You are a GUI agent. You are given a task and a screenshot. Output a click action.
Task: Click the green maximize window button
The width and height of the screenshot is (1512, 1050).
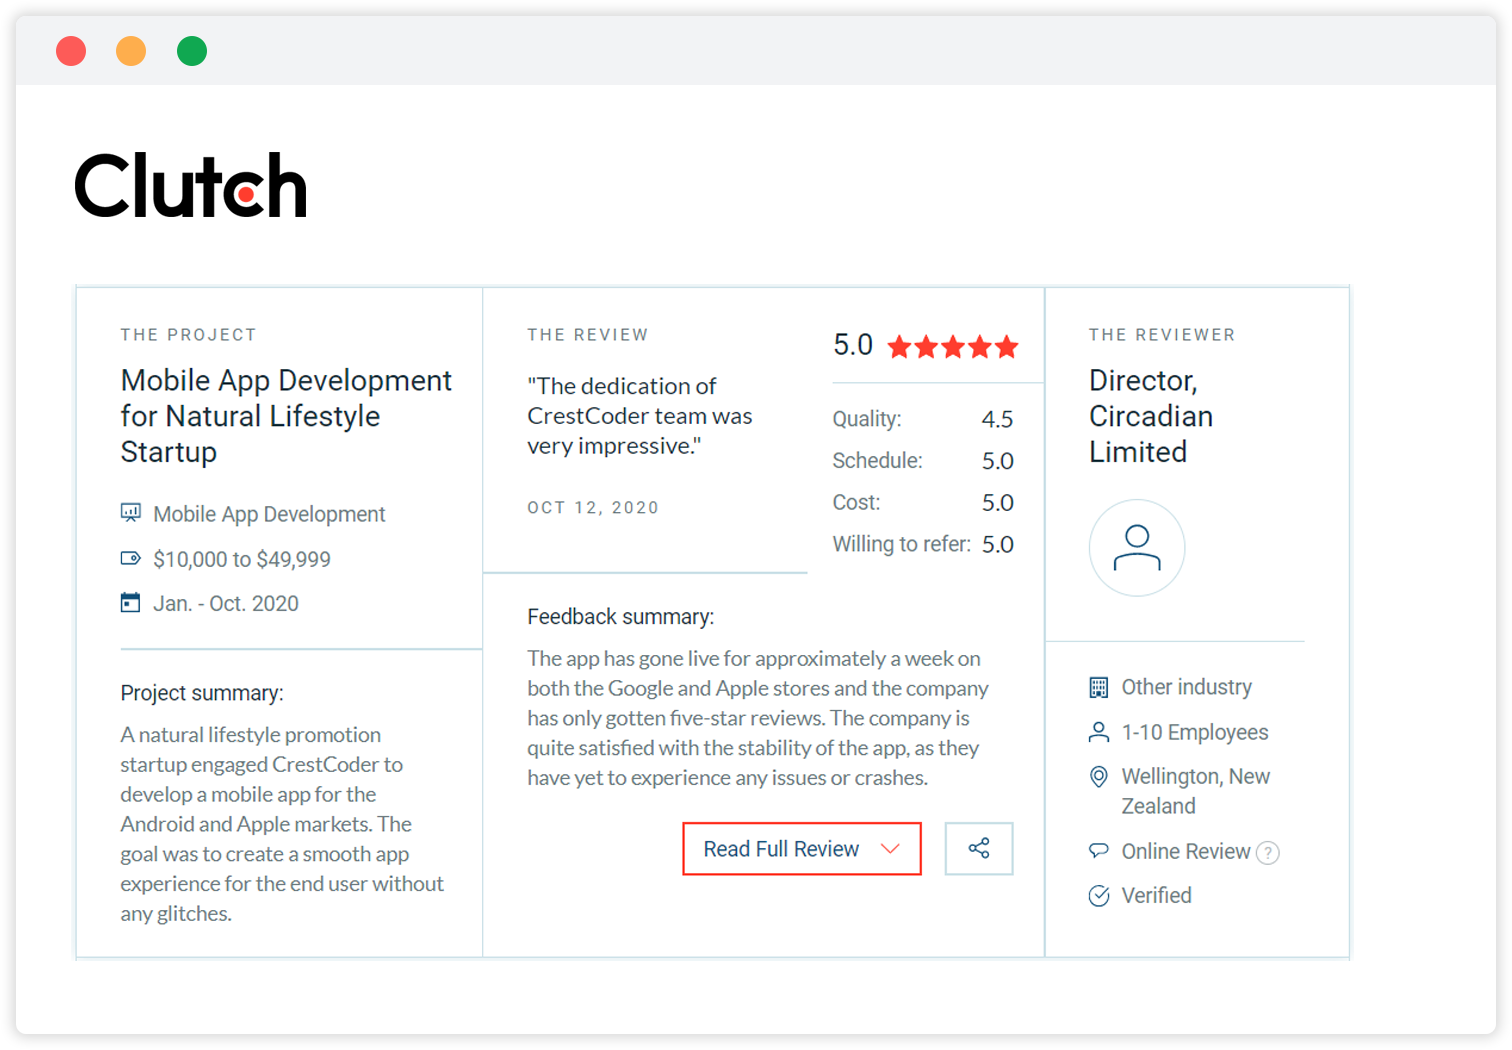pyautogui.click(x=192, y=50)
